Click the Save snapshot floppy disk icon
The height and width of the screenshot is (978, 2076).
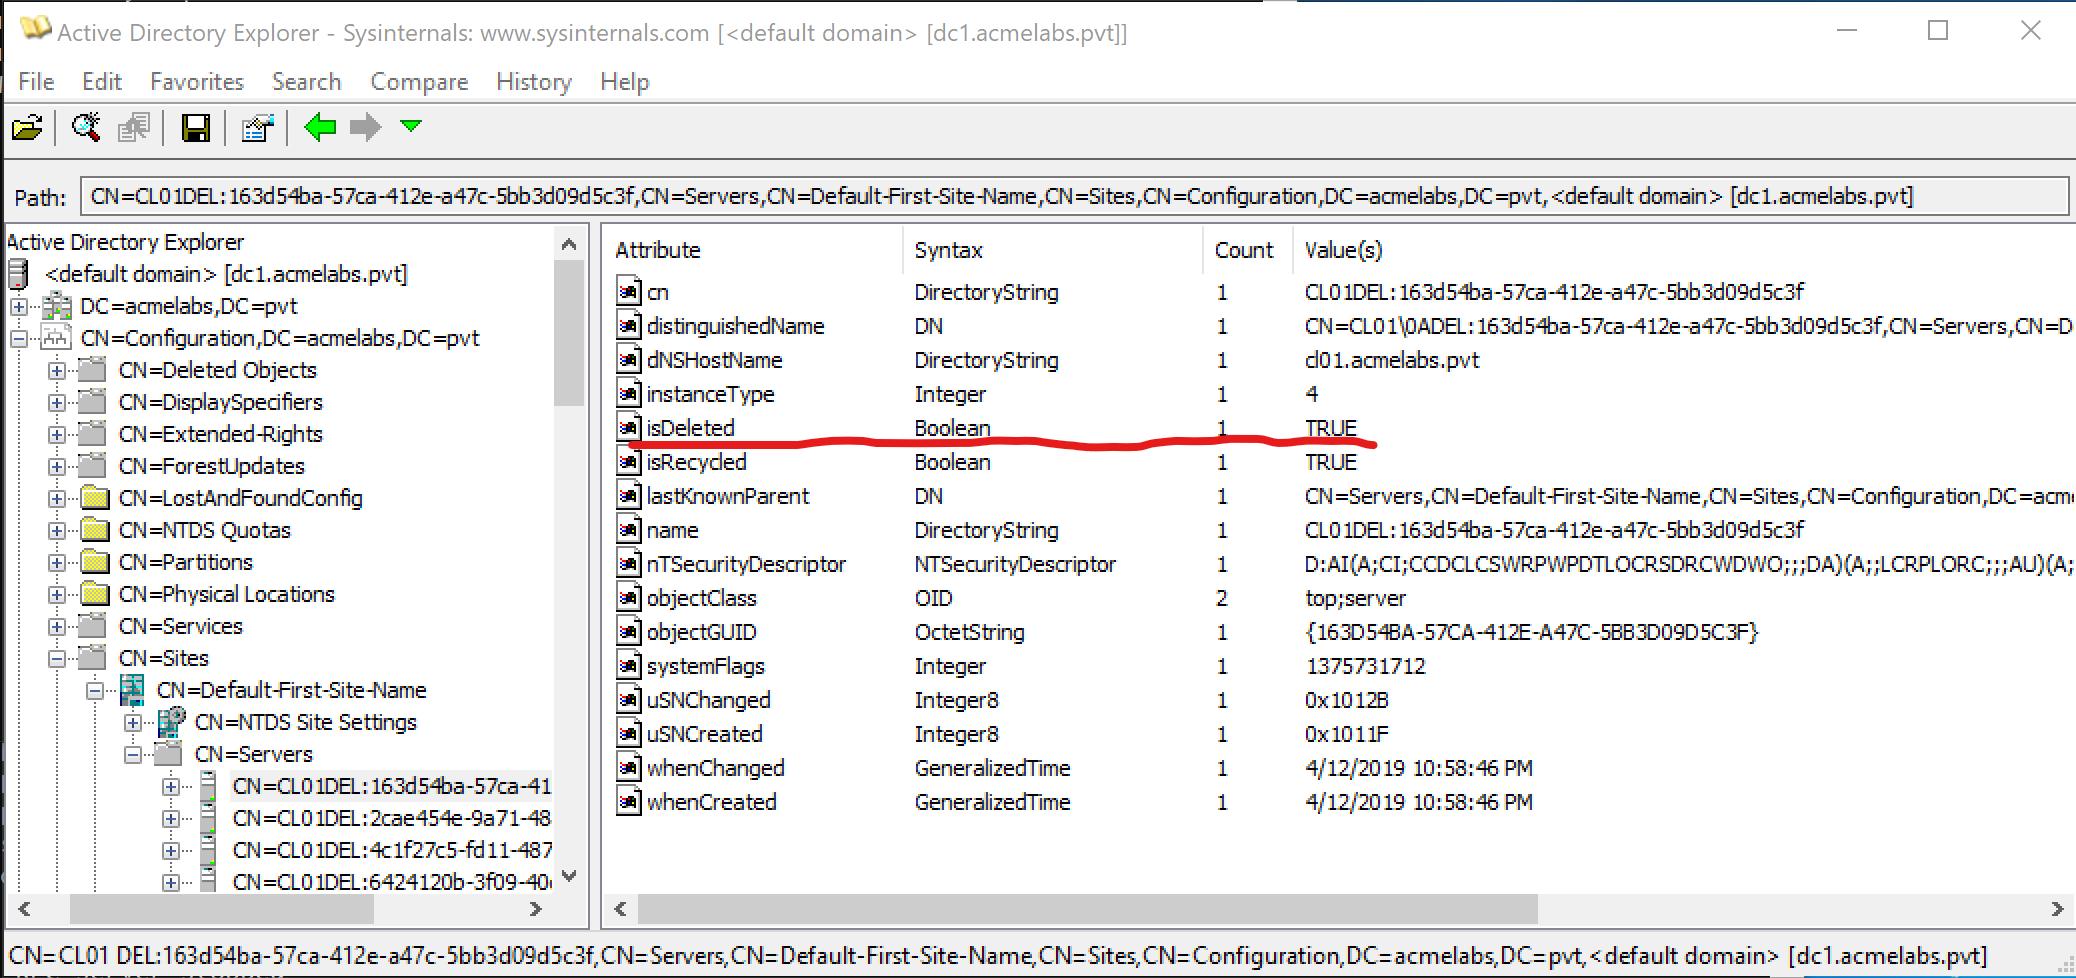tap(195, 128)
